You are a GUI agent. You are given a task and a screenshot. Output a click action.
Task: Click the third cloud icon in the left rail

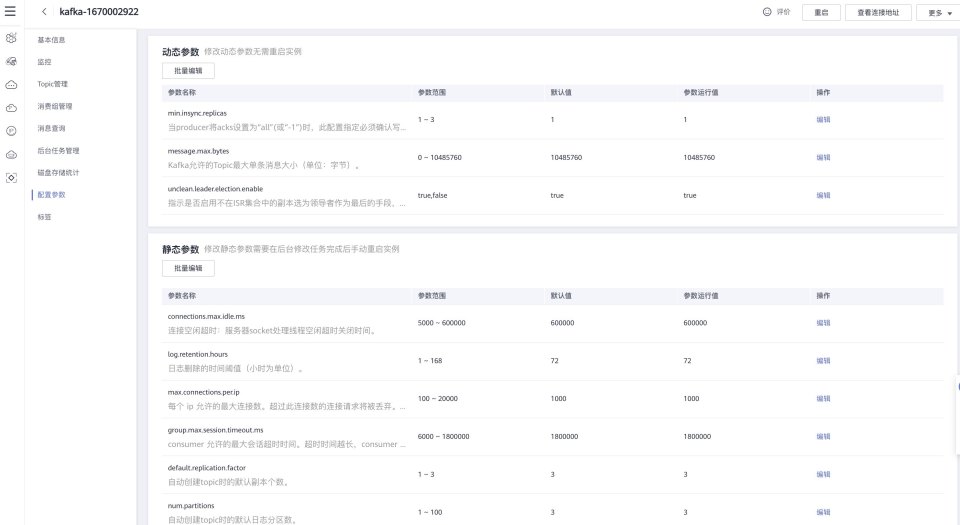(11, 84)
